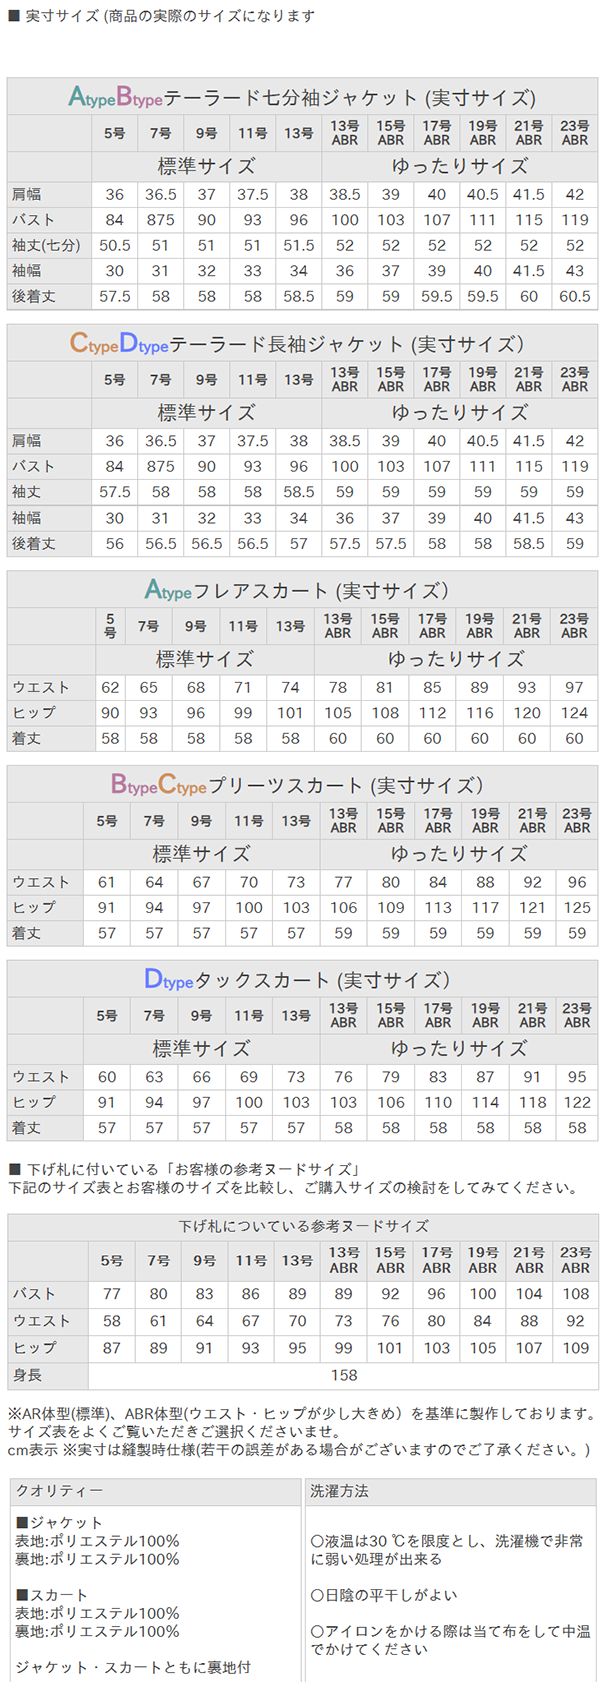Select the ※AR体型(標準) note line
The width and height of the screenshot is (600, 1682).
tap(302, 1413)
